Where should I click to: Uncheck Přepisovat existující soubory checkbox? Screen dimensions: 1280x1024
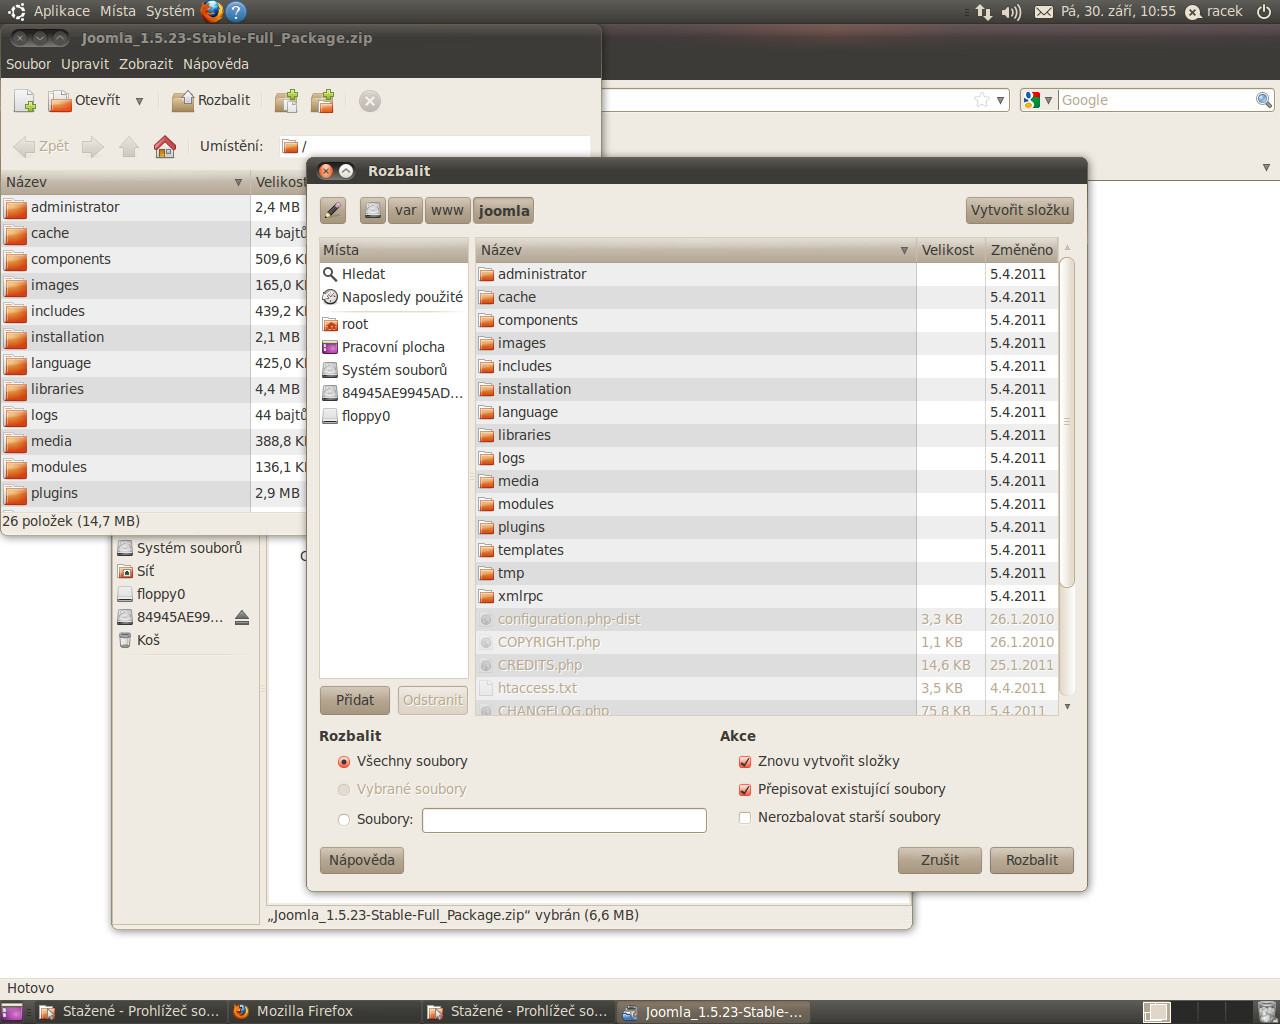coord(745,790)
